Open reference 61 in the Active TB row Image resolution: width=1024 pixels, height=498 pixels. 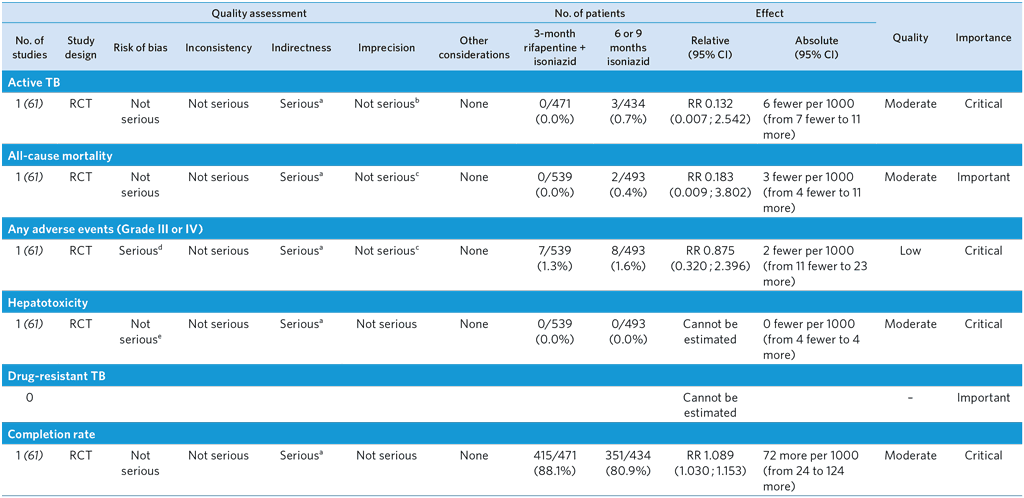33,104
